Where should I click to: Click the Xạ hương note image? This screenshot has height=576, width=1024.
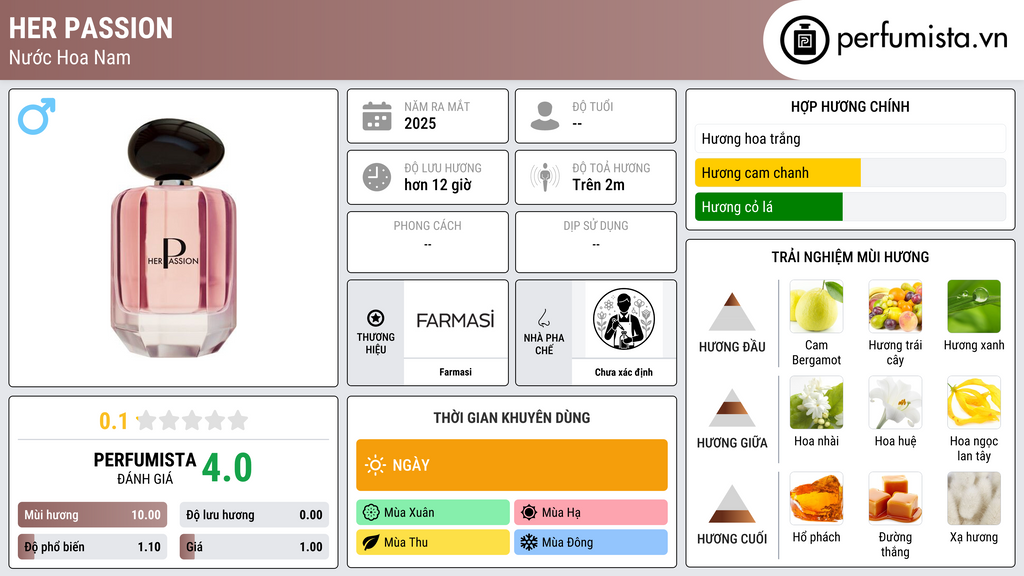[974, 498]
